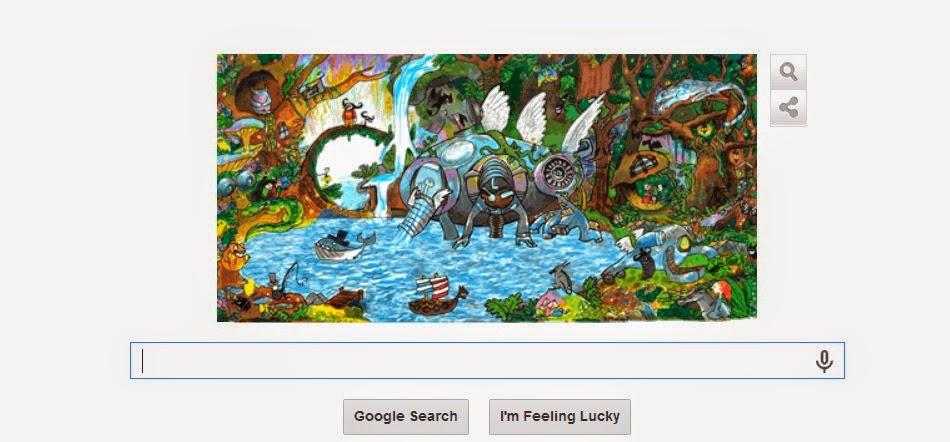Start voice search with the microphone icon
Viewport: 950px width, 442px height.
[x=823, y=361]
